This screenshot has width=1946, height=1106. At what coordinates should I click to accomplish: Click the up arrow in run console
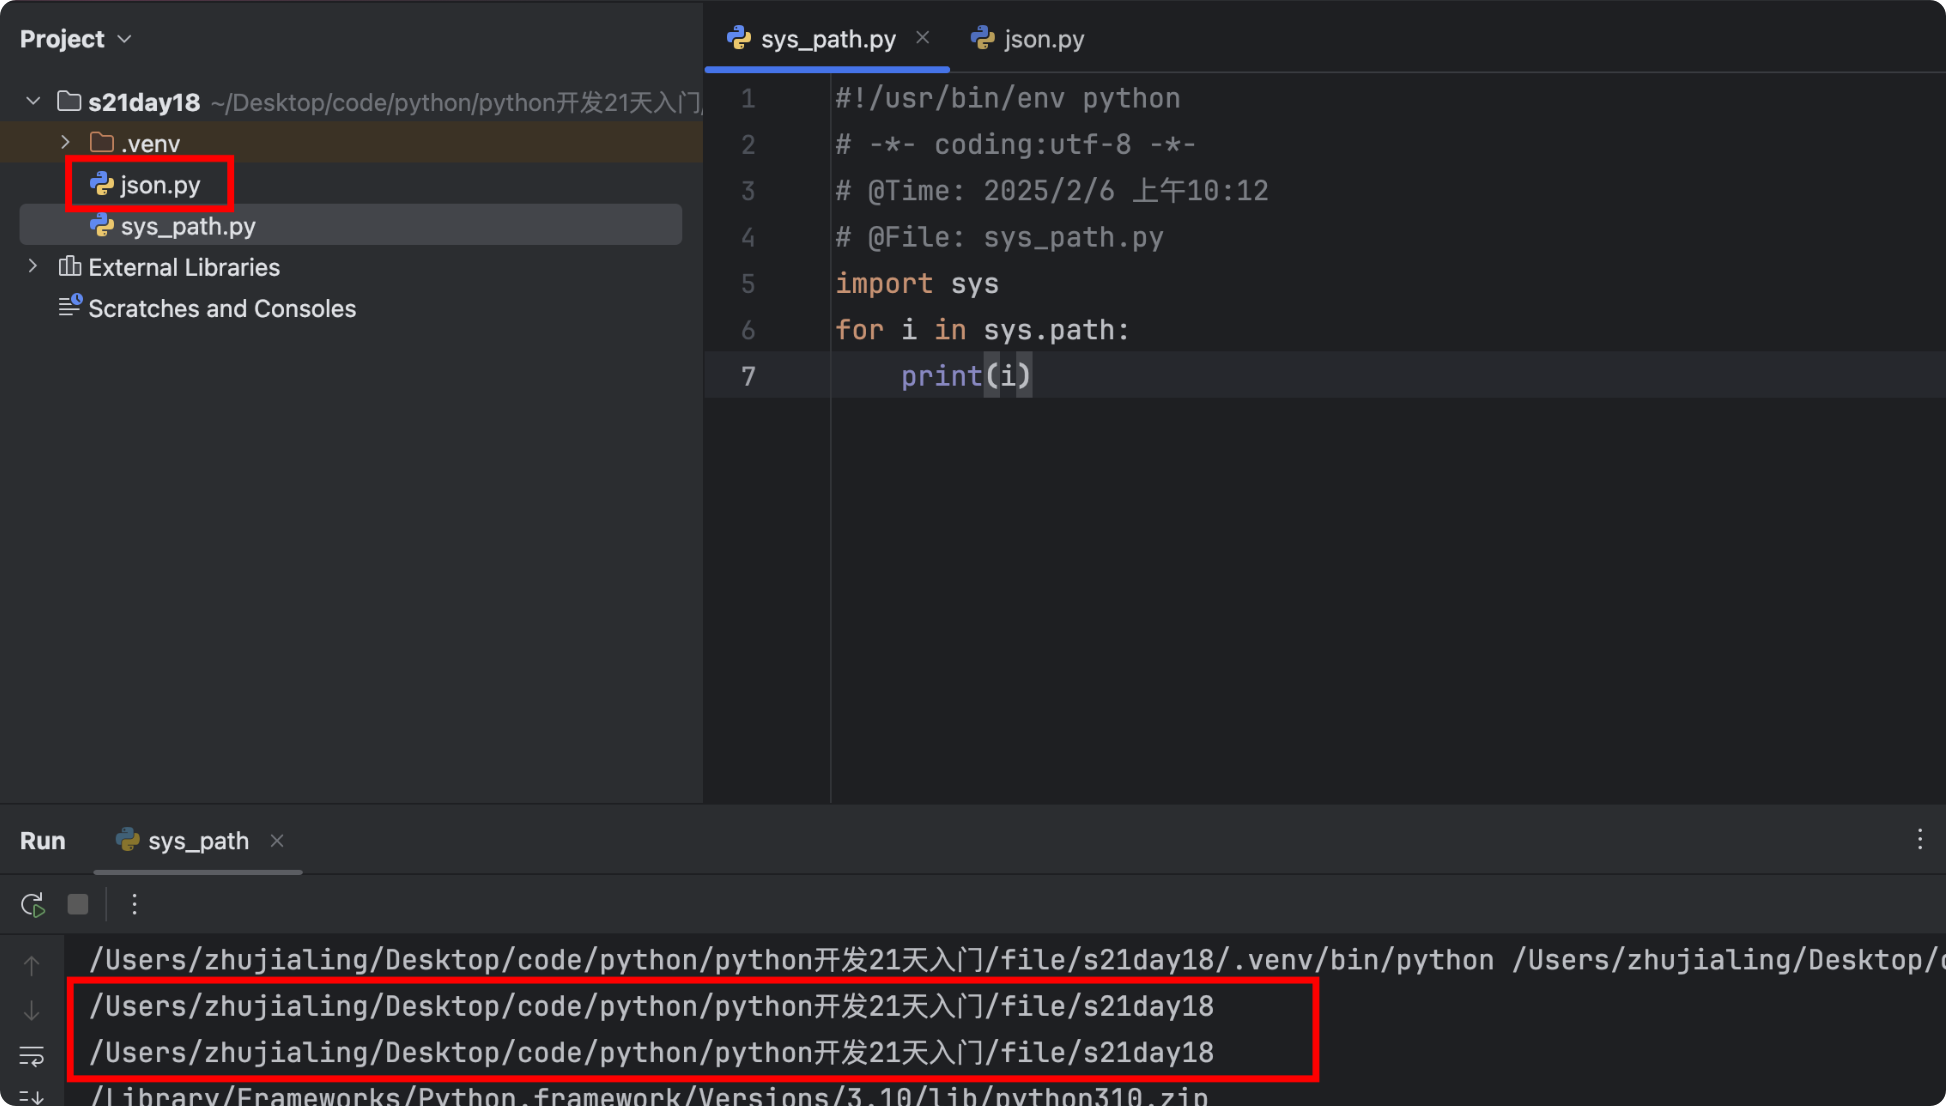point(32,965)
